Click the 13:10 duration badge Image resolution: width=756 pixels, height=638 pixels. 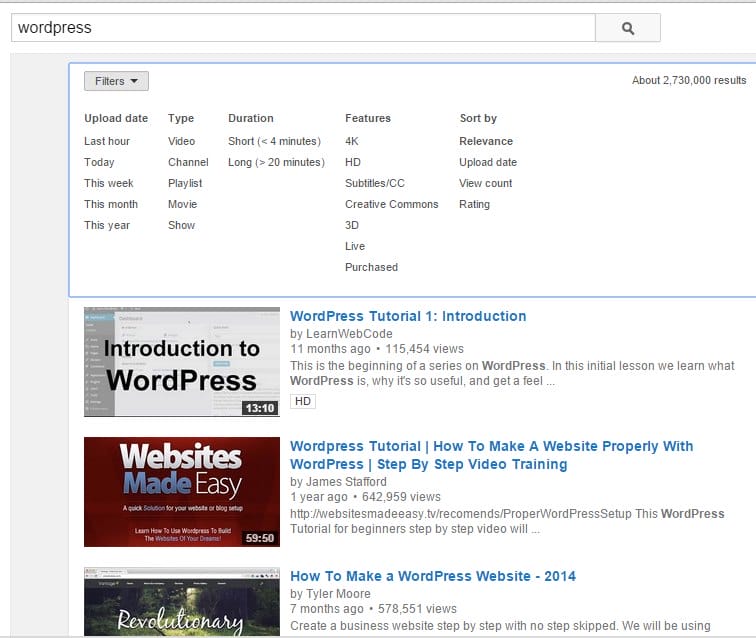click(260, 408)
